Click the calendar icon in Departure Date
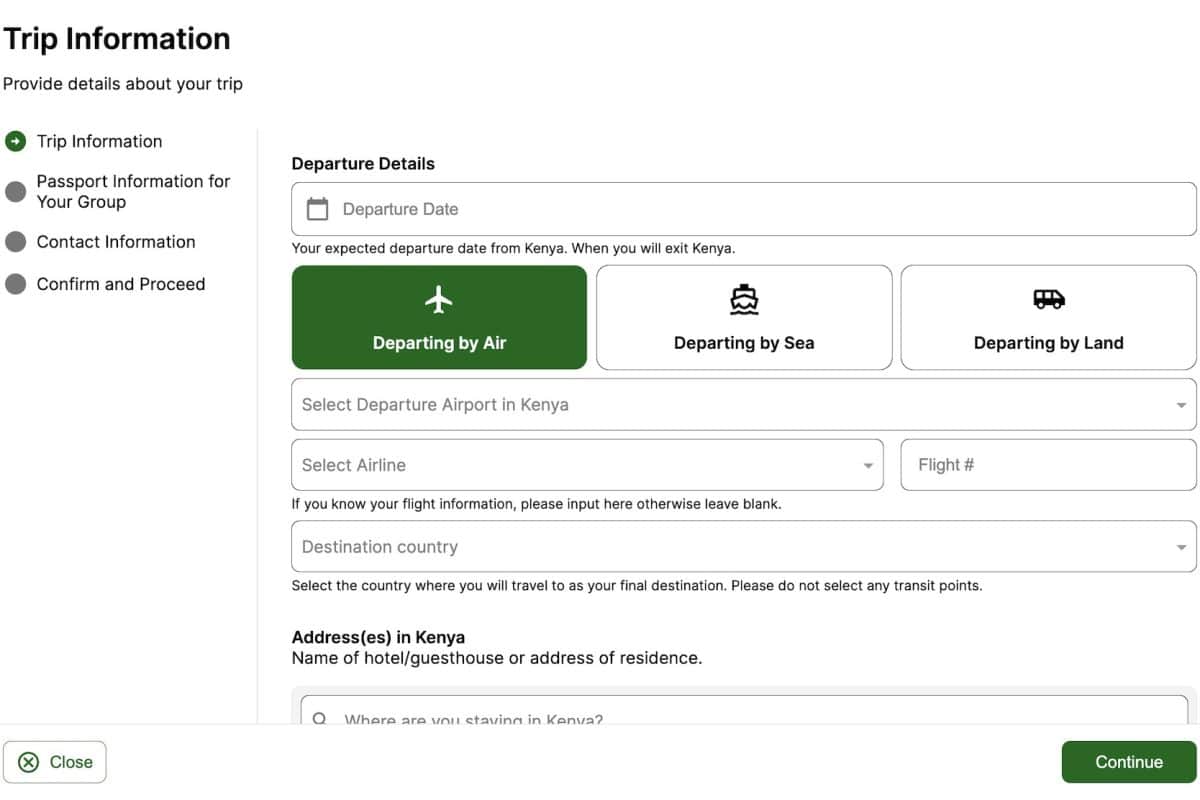 click(x=317, y=209)
